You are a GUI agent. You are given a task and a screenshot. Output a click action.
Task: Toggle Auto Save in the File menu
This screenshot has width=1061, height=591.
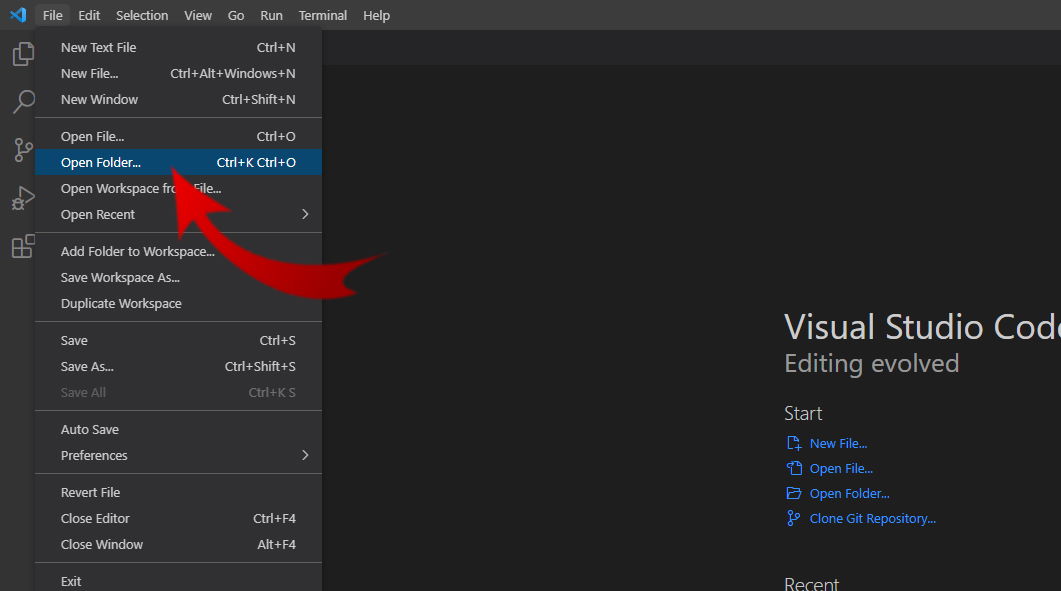click(x=87, y=429)
